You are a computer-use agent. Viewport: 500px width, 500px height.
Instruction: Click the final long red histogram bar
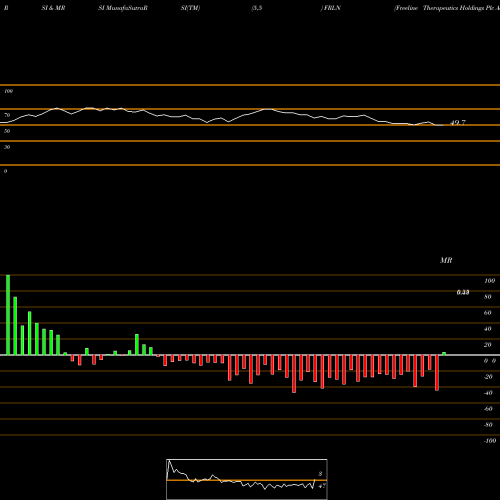[x=437, y=373]
